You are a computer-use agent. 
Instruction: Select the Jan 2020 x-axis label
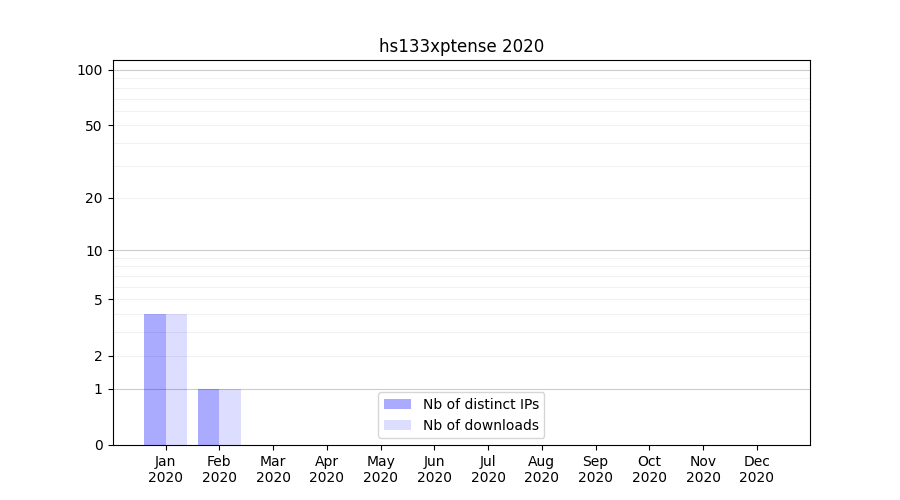(x=165, y=469)
